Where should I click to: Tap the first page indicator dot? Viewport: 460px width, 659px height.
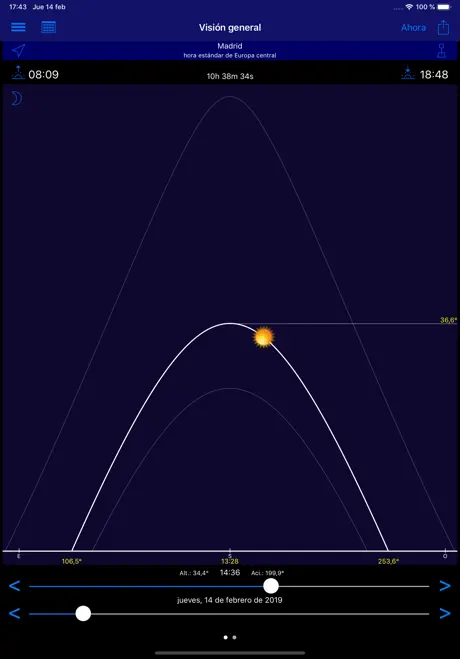226,637
